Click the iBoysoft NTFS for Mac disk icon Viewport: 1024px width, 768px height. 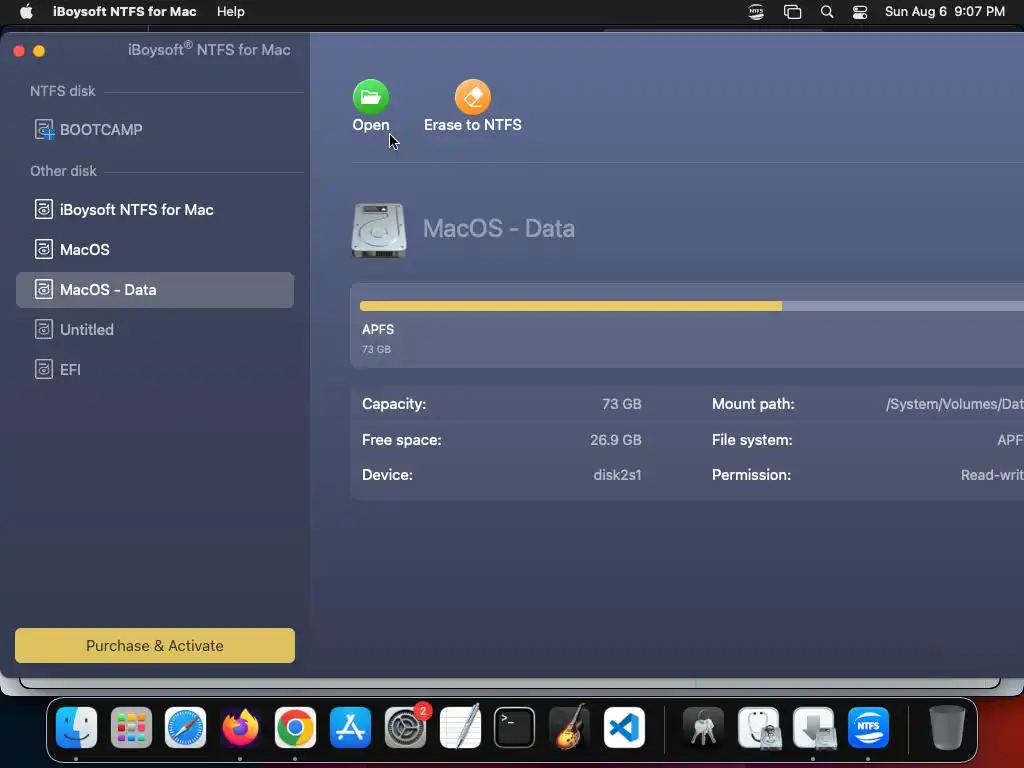(44, 210)
